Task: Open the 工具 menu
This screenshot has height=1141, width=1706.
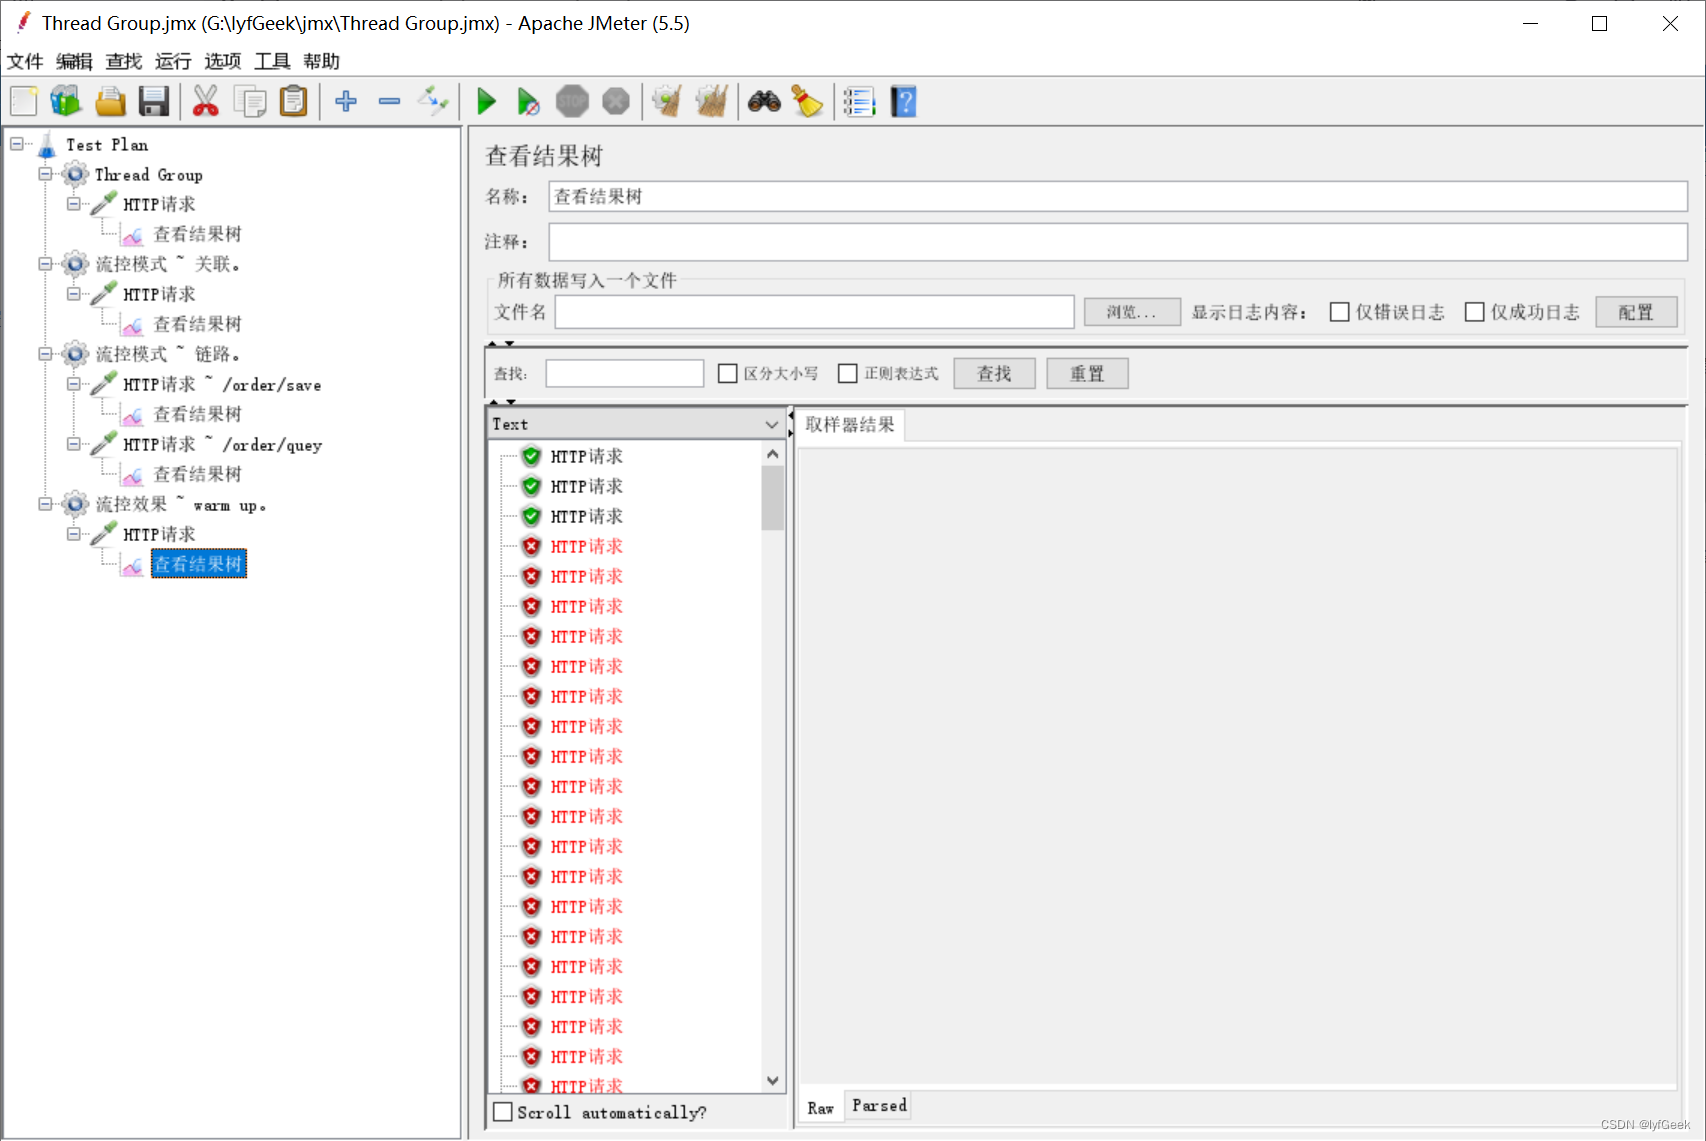Action: pos(272,61)
